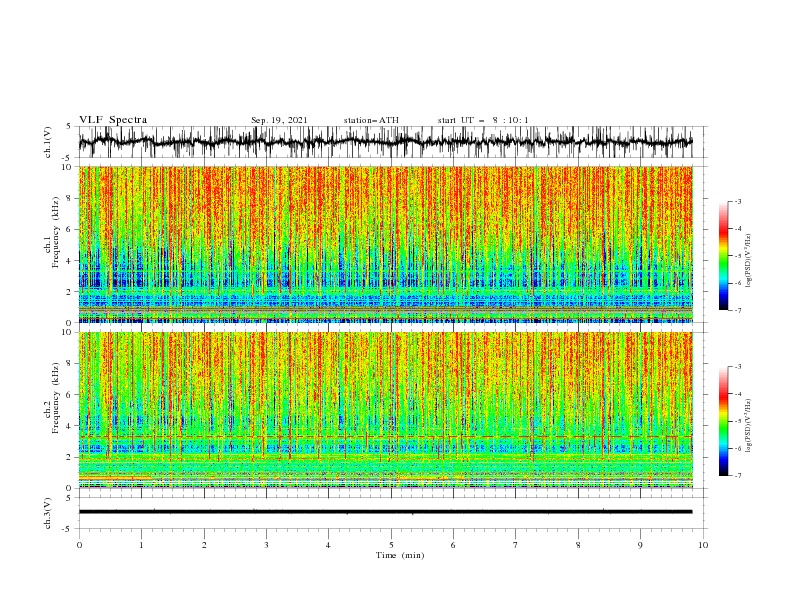Click the time axis tick '4'

329,545
